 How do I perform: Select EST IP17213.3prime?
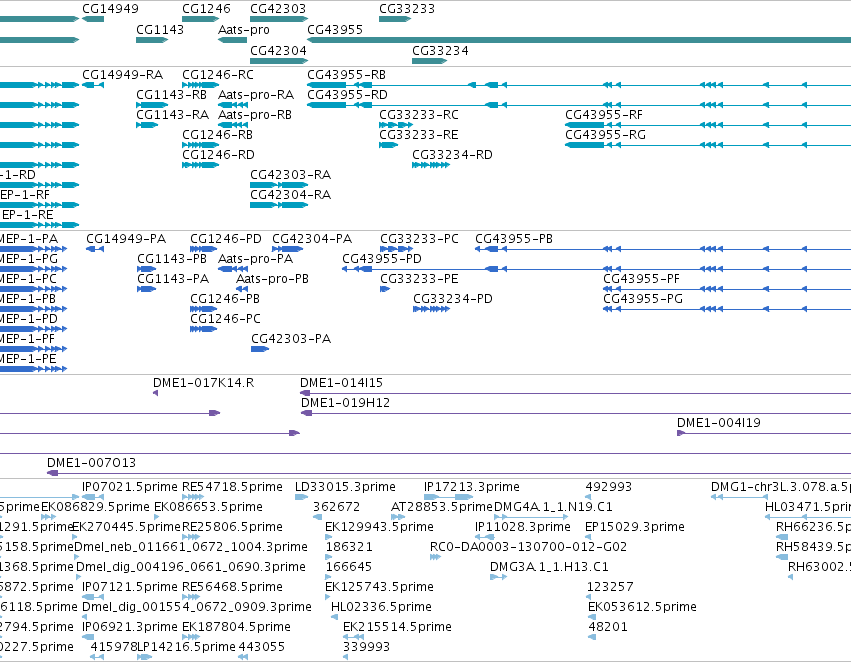(472, 487)
